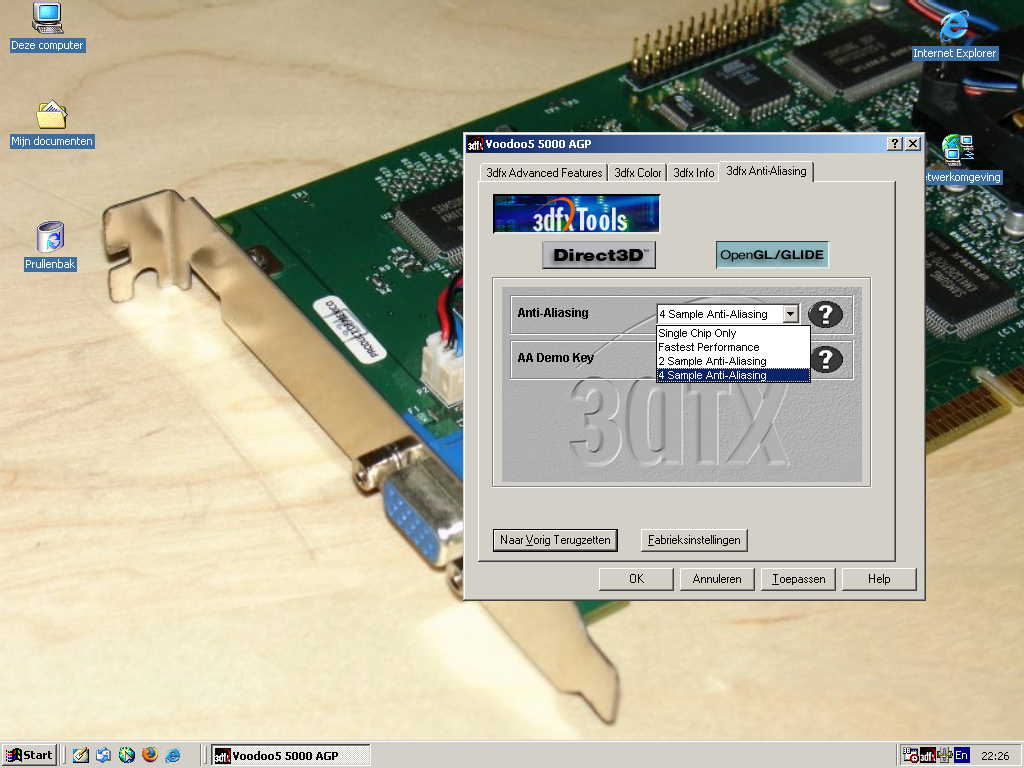Click the context help ? title bar button
This screenshot has height=768, width=1024.
(895, 144)
